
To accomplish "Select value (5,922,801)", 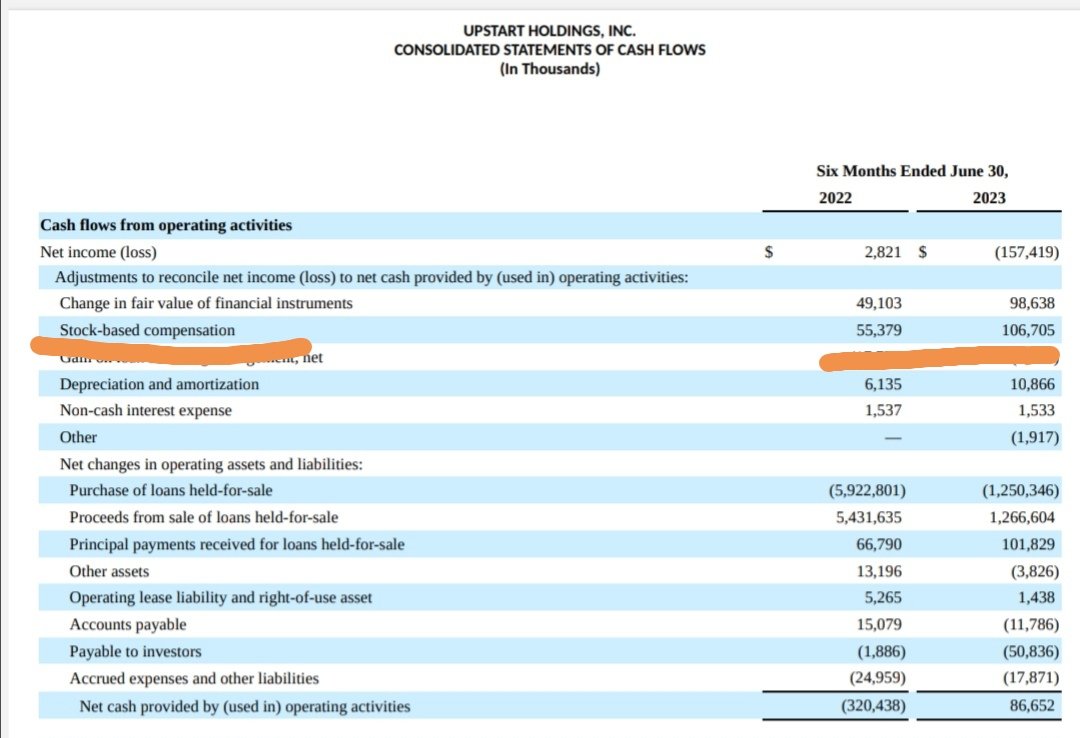I will point(866,491).
